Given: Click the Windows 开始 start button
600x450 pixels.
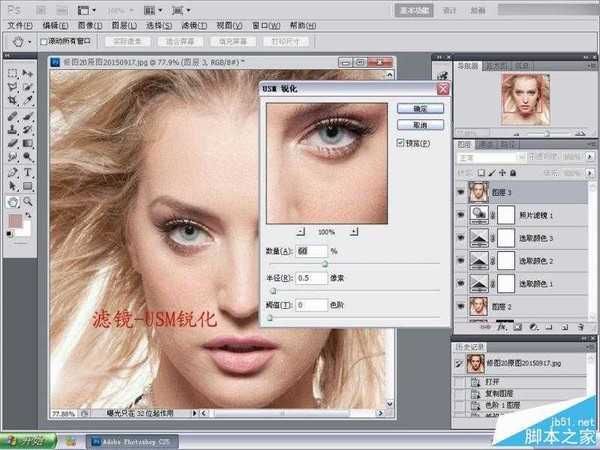Looking at the screenshot, I should click(x=28, y=441).
